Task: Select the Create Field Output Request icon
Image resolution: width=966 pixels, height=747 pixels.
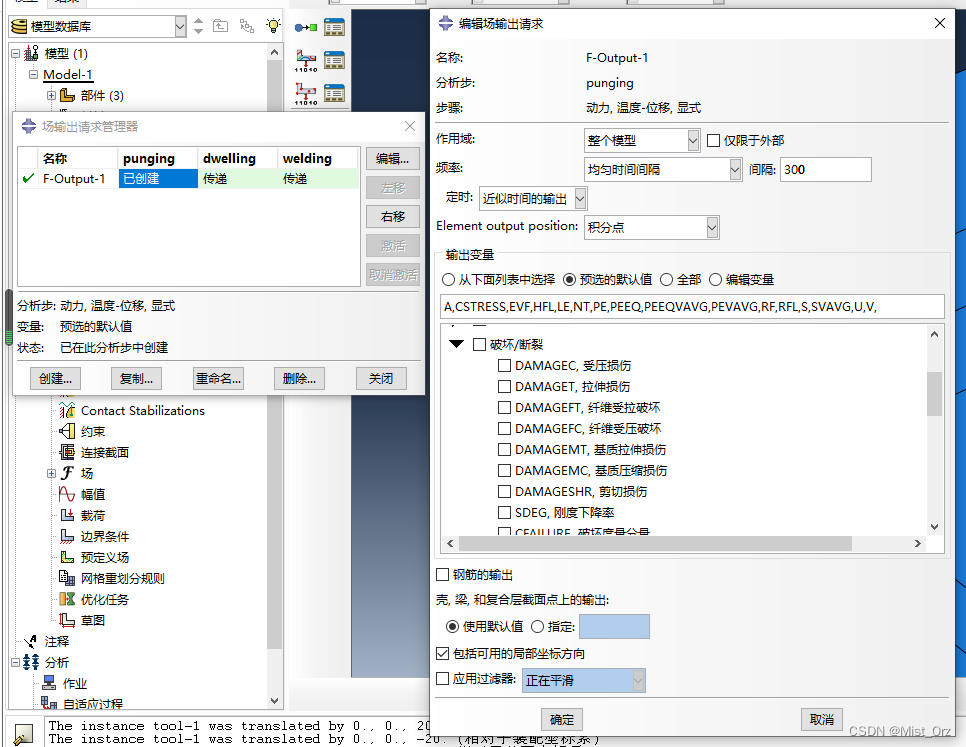Action: tap(306, 59)
